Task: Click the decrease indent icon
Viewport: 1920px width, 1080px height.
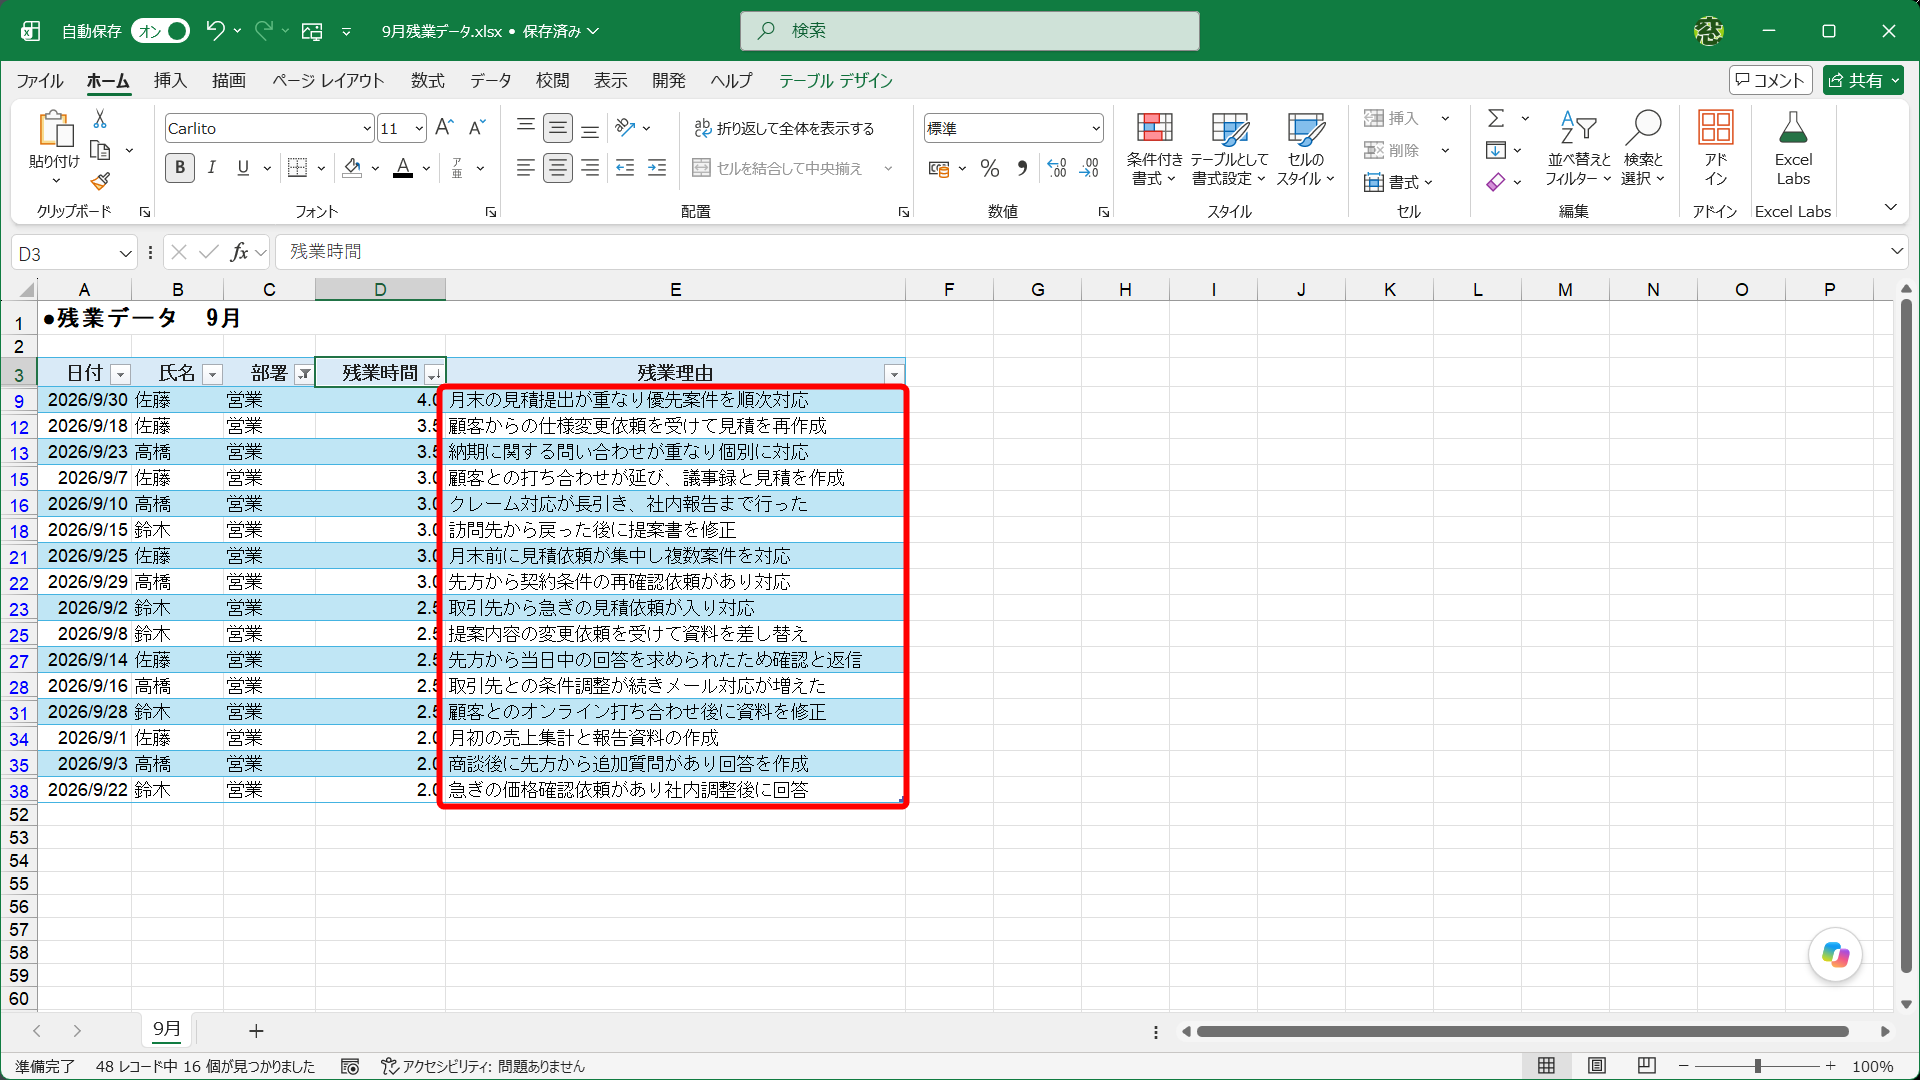Action: click(625, 168)
